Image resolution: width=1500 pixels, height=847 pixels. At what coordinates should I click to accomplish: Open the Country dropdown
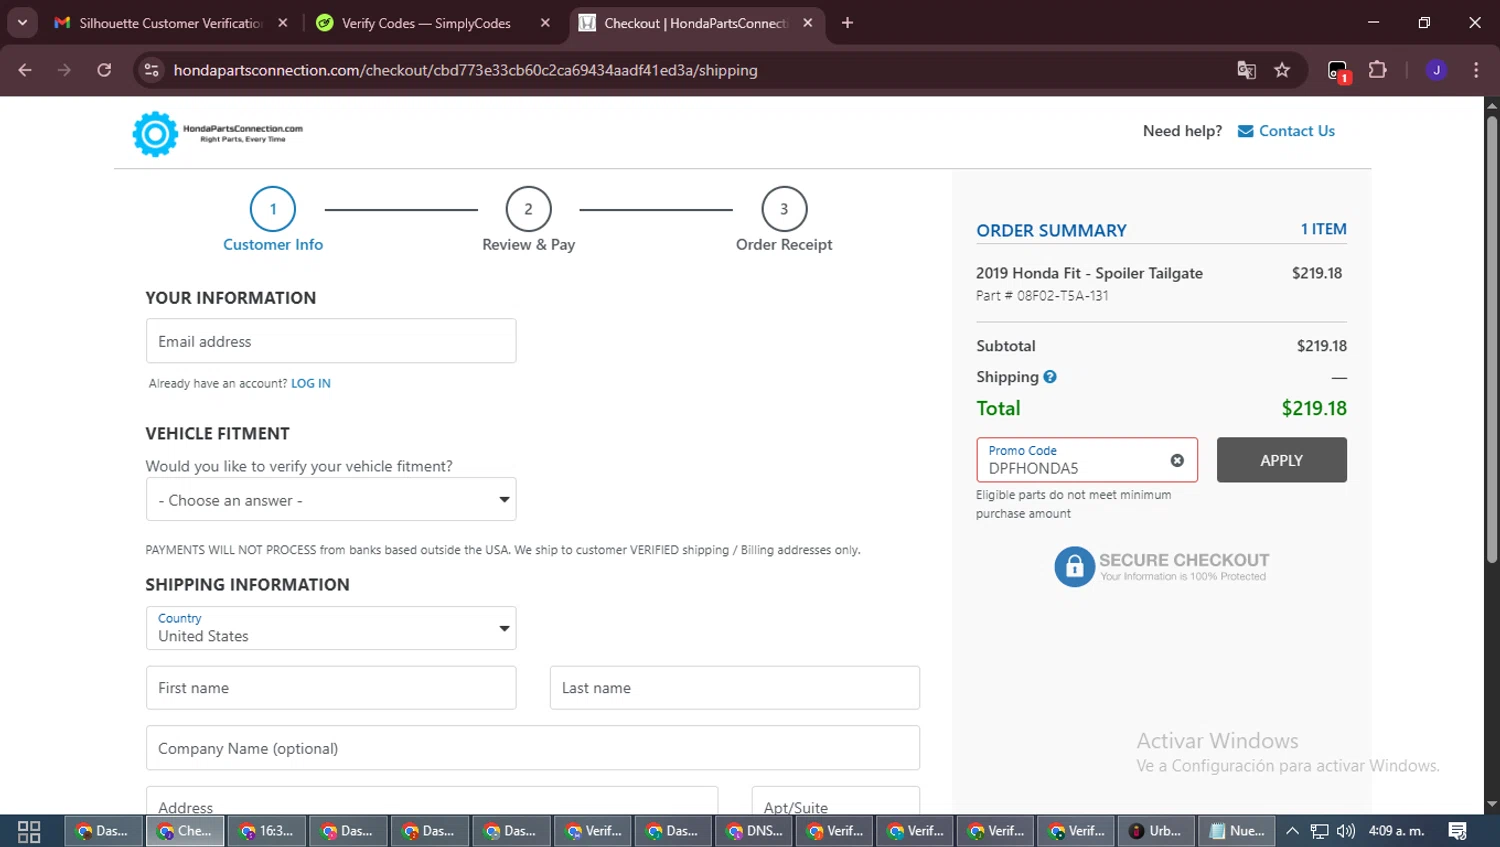pos(331,628)
